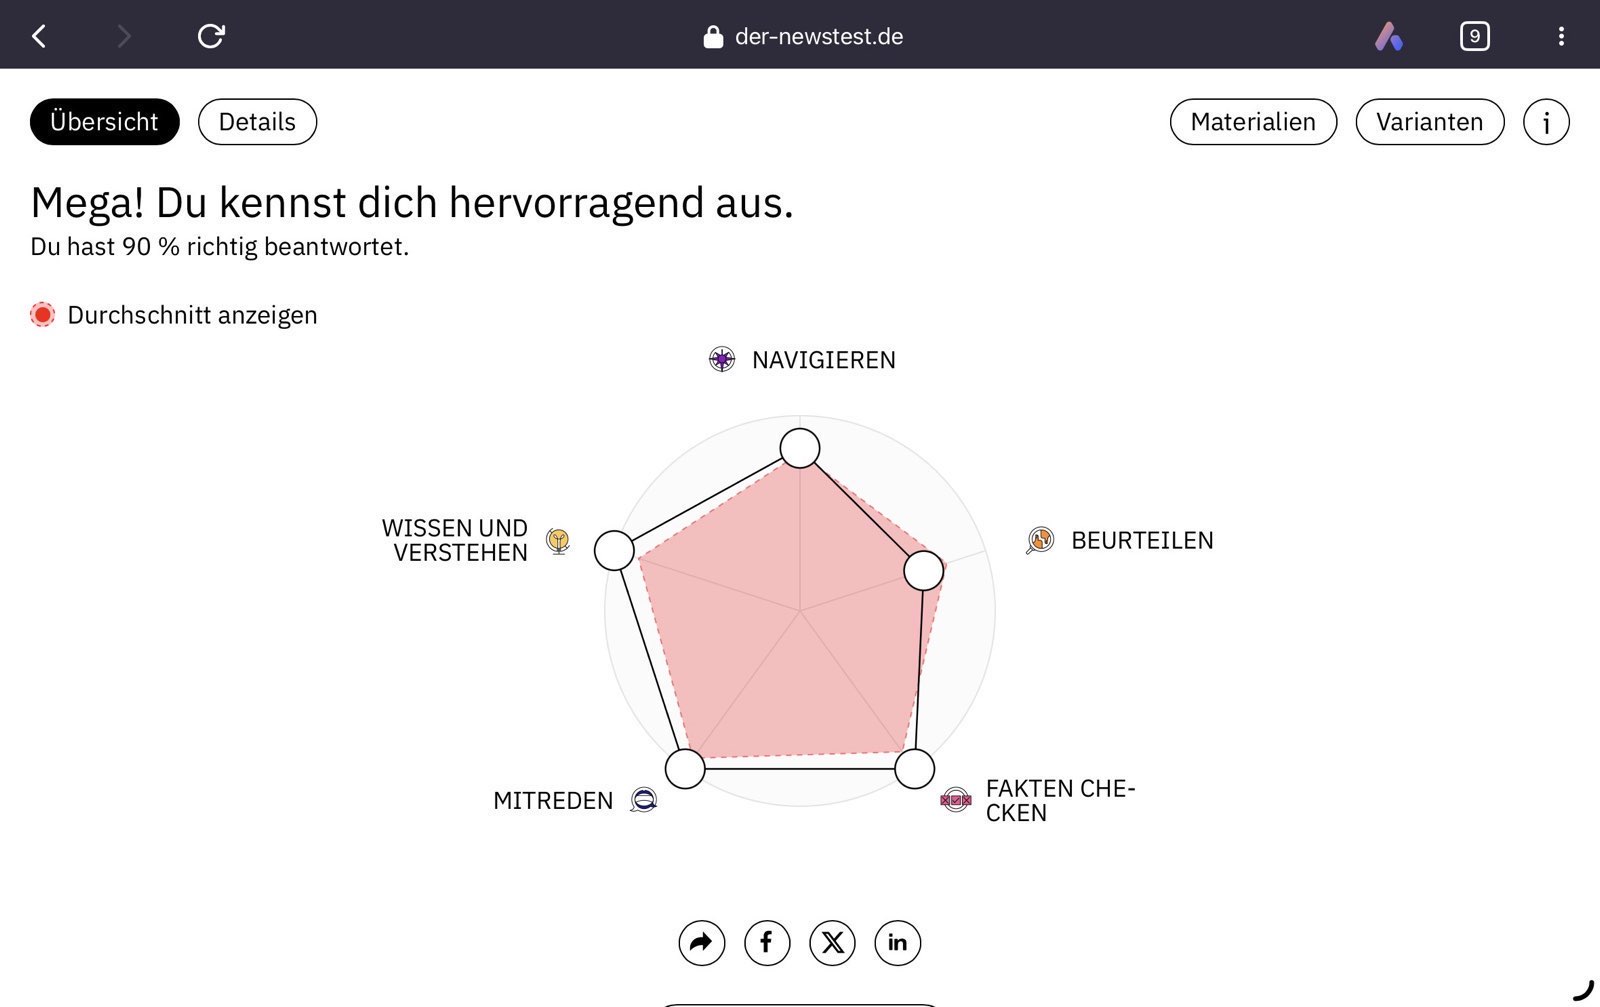Screen dimensions: 1600x1007
Task: Select the BEURTEILEN data point marker
Action: coord(921,569)
